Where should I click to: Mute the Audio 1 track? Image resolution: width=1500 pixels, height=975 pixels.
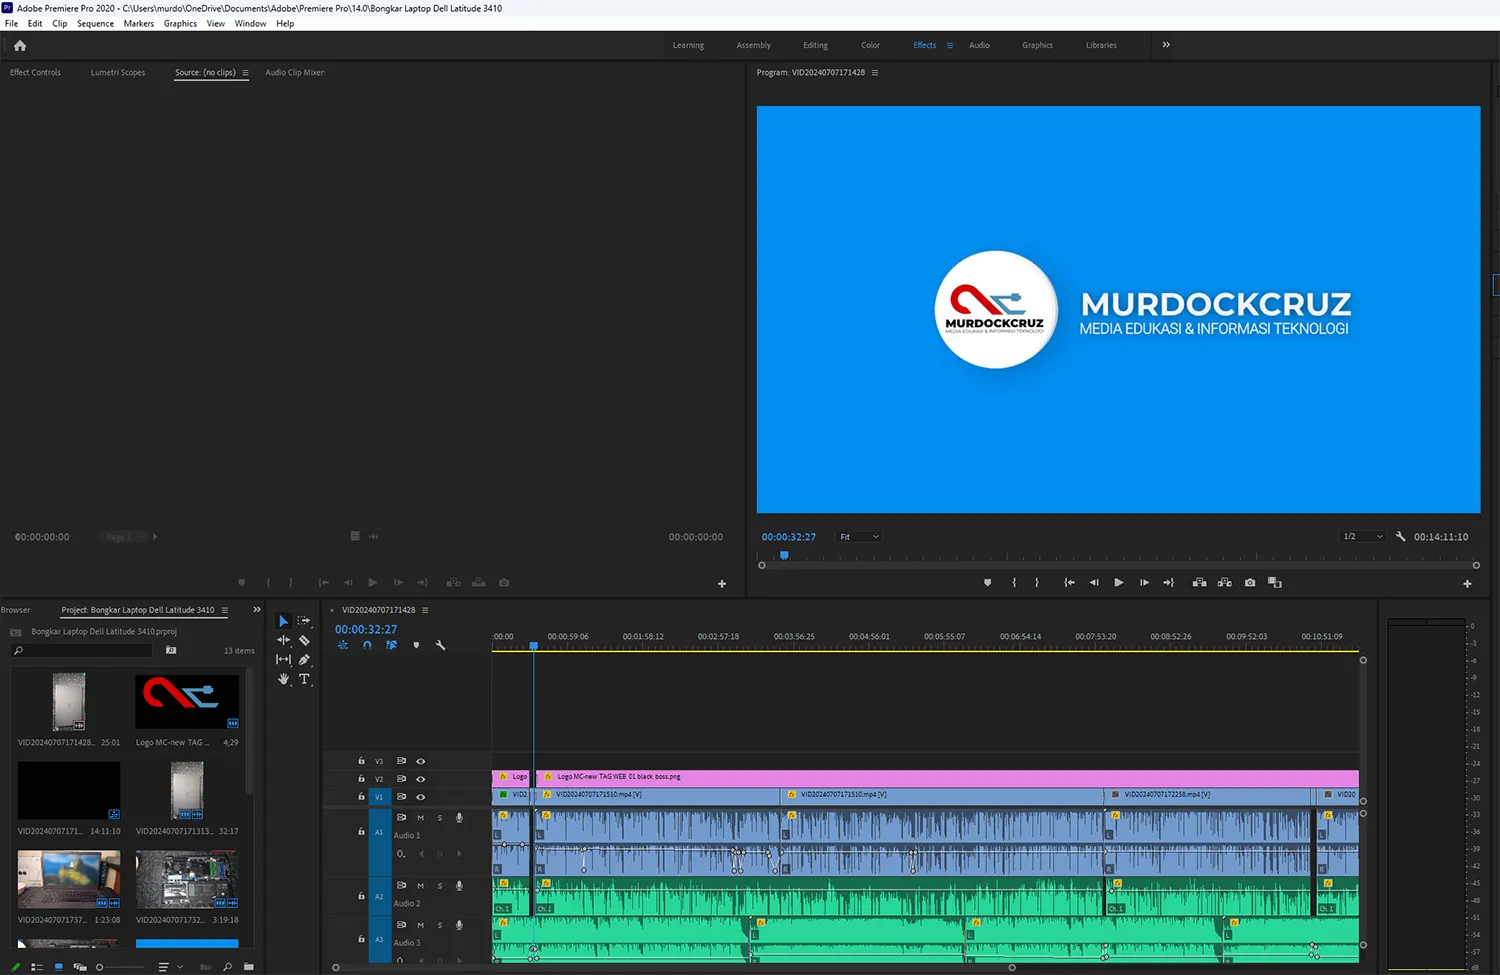point(420,818)
